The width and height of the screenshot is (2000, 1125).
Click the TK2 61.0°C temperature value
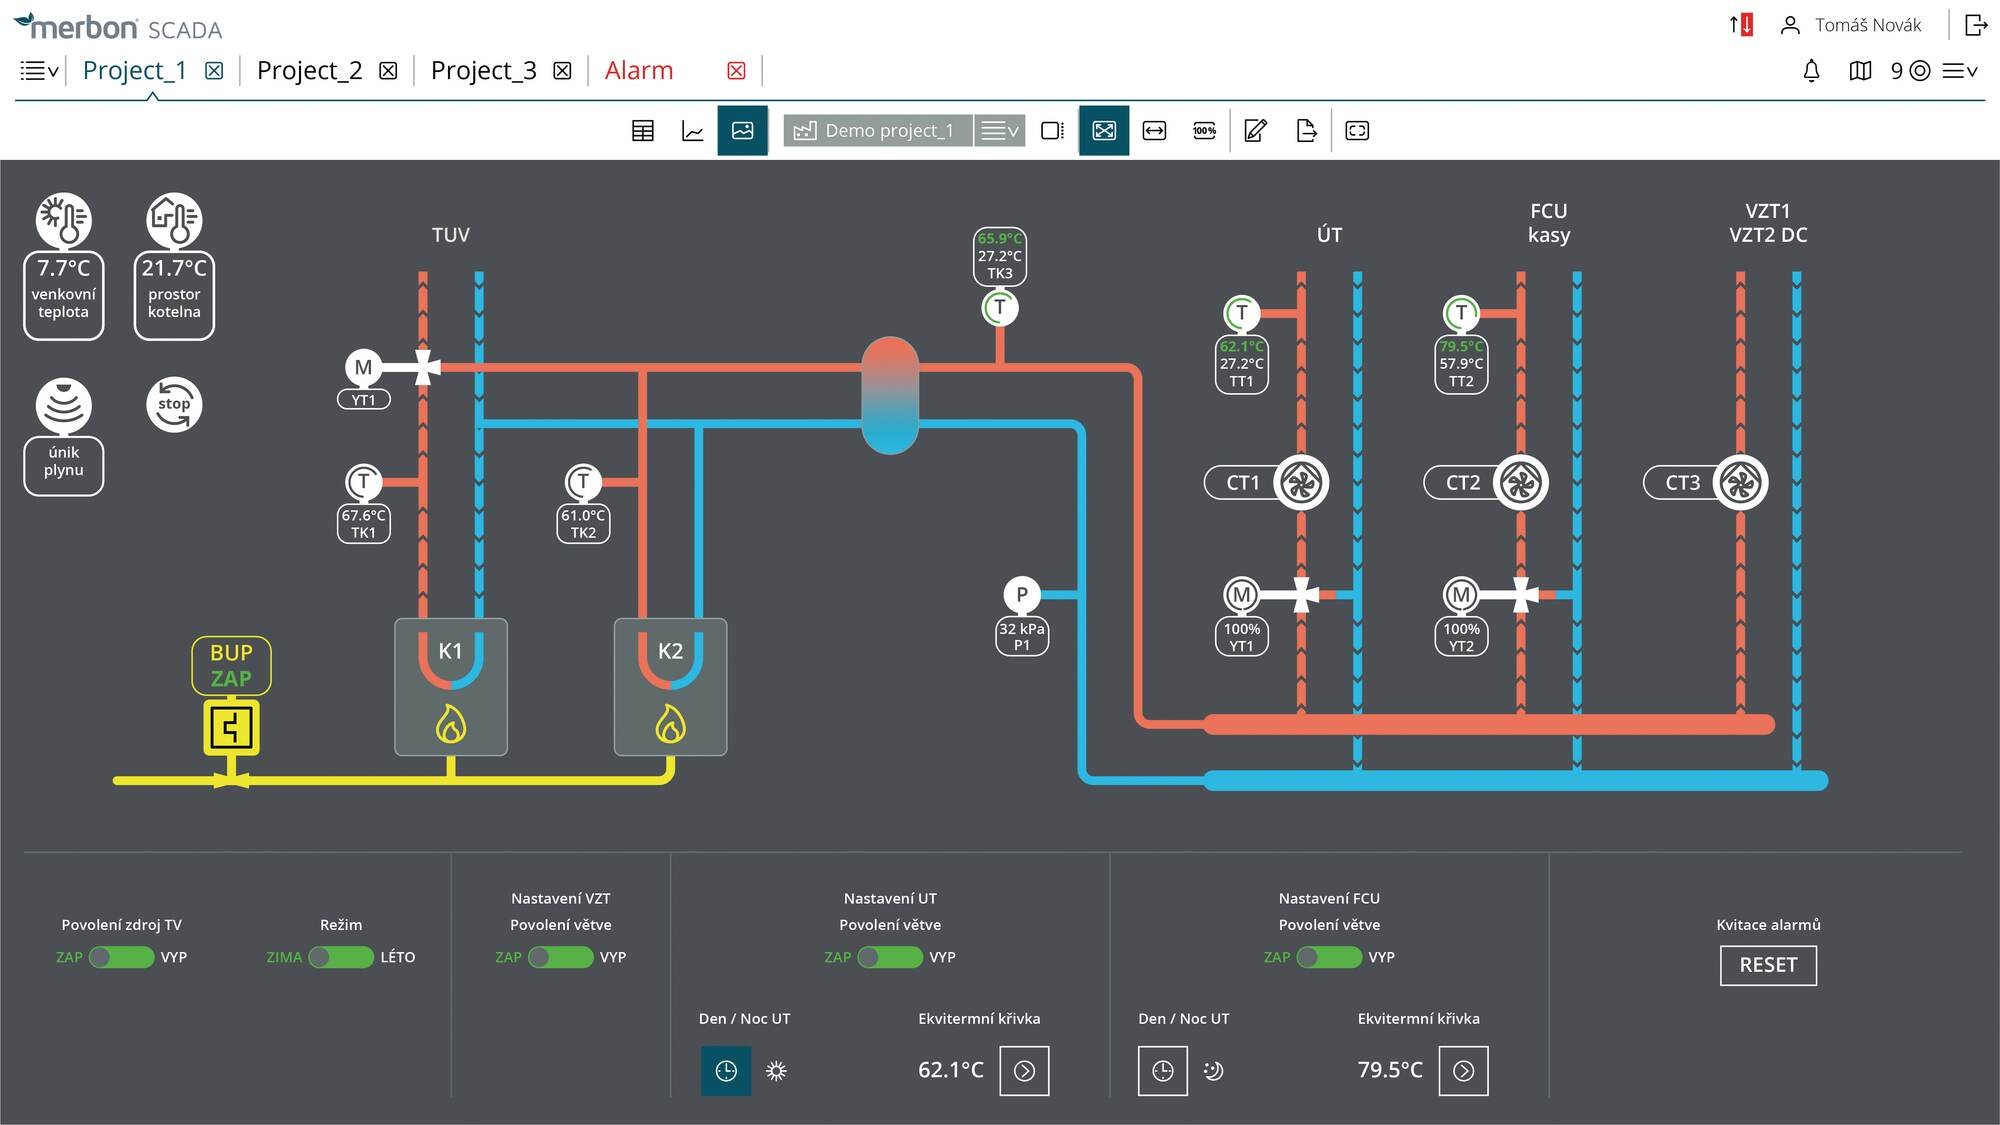[x=583, y=524]
